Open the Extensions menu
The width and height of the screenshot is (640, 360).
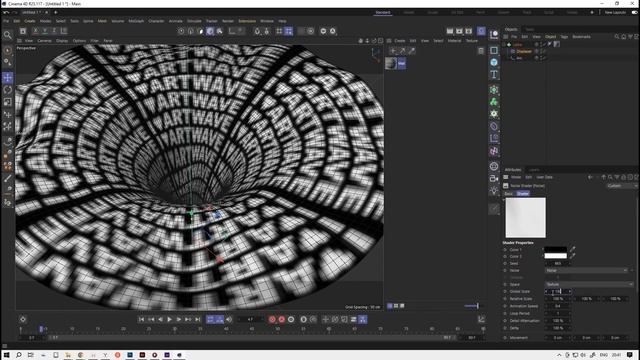point(247,21)
